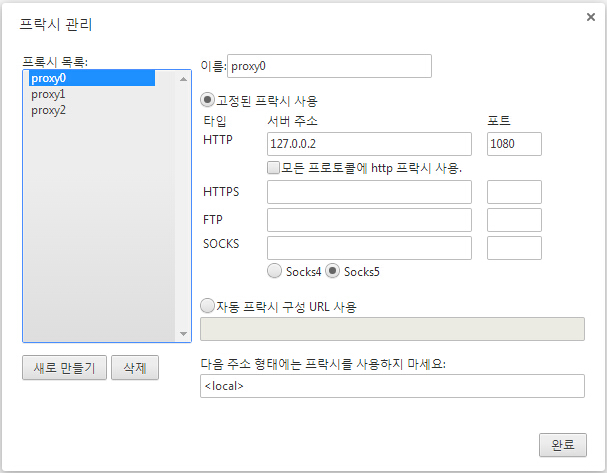Click the proxy bypass field containing <local>
The height and width of the screenshot is (473, 607).
click(392, 386)
